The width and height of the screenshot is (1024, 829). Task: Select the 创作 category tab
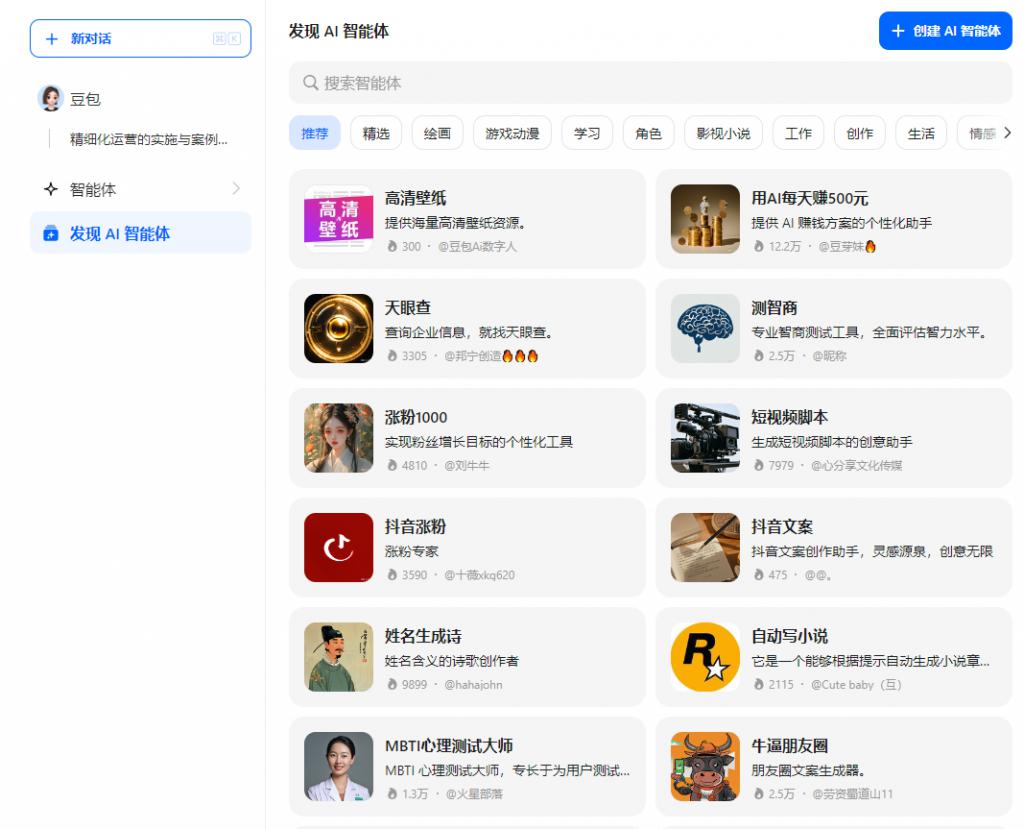pyautogui.click(x=859, y=133)
